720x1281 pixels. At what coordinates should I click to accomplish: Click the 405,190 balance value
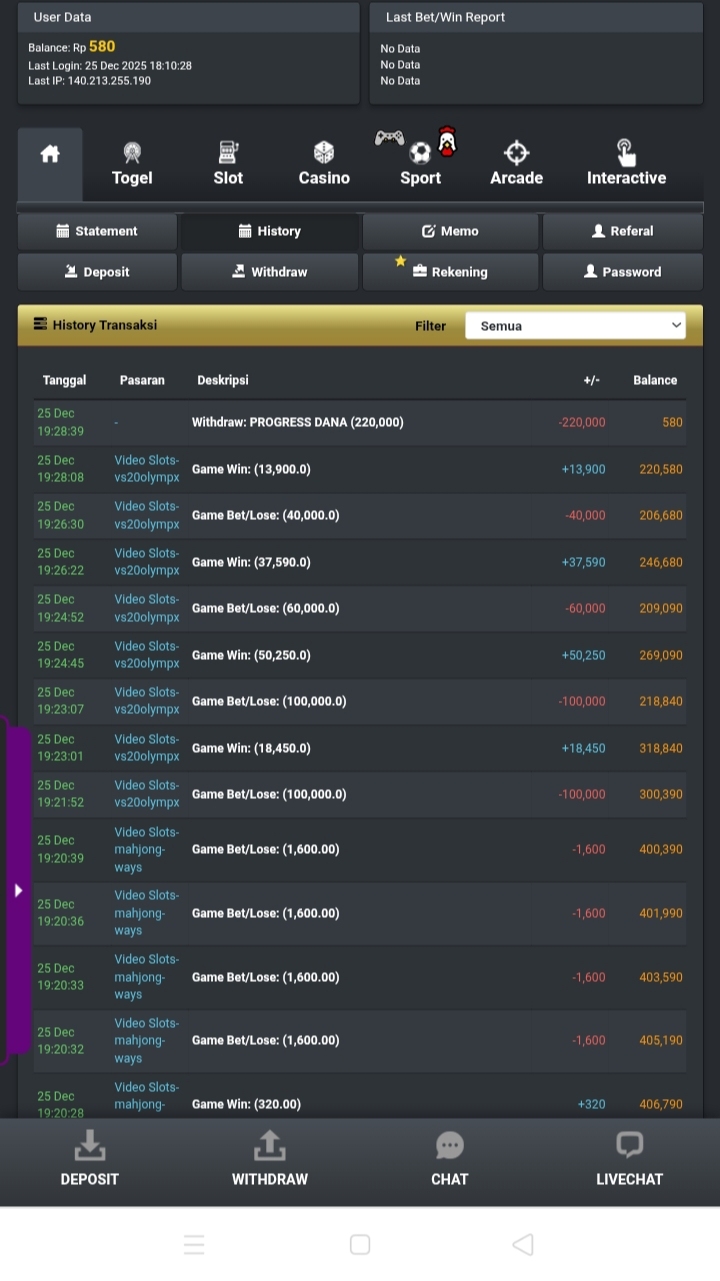pos(661,1040)
